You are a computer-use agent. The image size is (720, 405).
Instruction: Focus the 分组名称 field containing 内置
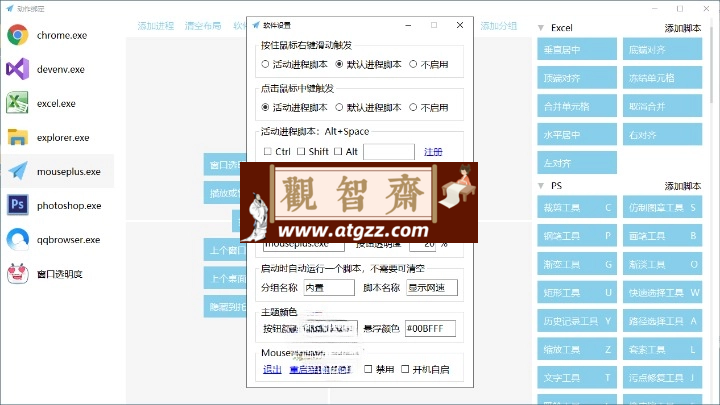click(329, 288)
